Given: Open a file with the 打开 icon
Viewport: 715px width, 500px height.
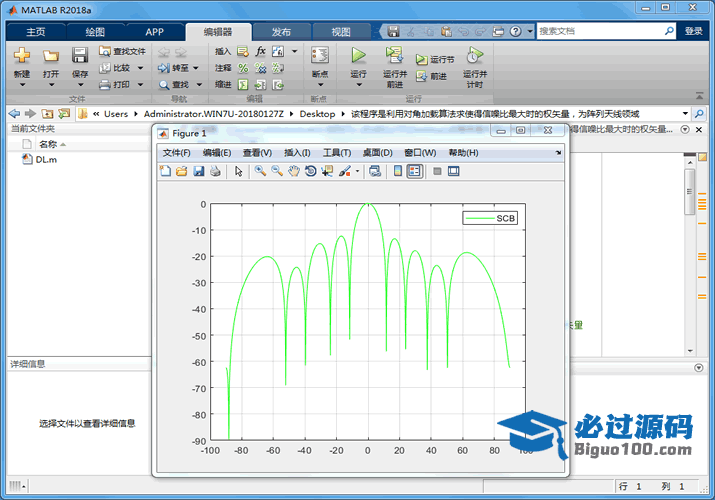Looking at the screenshot, I should (51, 56).
